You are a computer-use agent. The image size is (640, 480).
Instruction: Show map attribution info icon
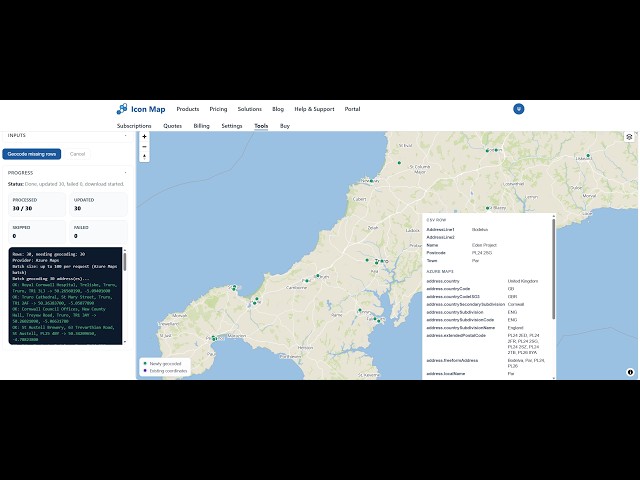tap(630, 372)
